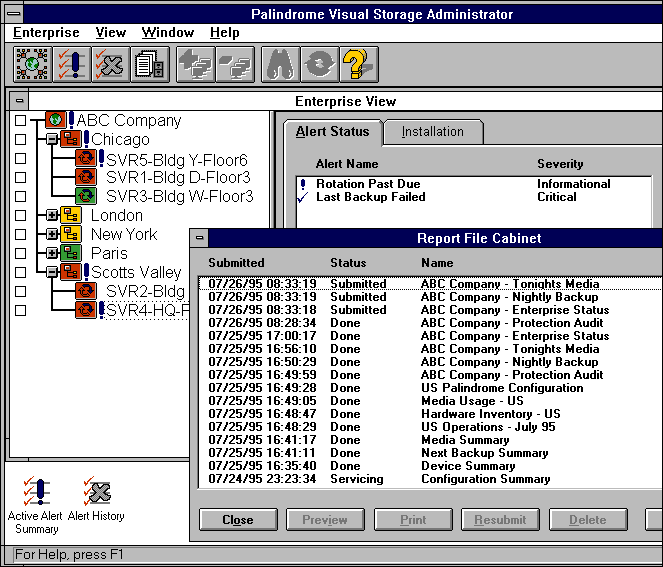Open the Report File Cabinet toolbar icon
The width and height of the screenshot is (663, 567).
tap(150, 64)
